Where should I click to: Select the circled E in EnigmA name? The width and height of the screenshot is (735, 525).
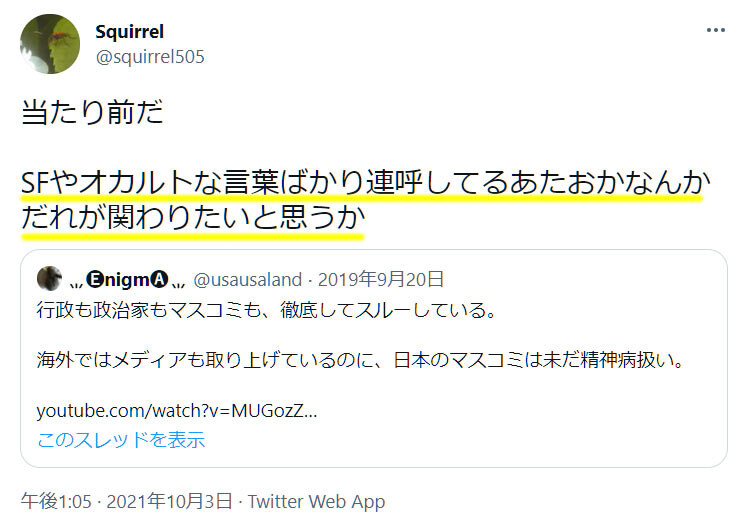pyautogui.click(x=95, y=279)
